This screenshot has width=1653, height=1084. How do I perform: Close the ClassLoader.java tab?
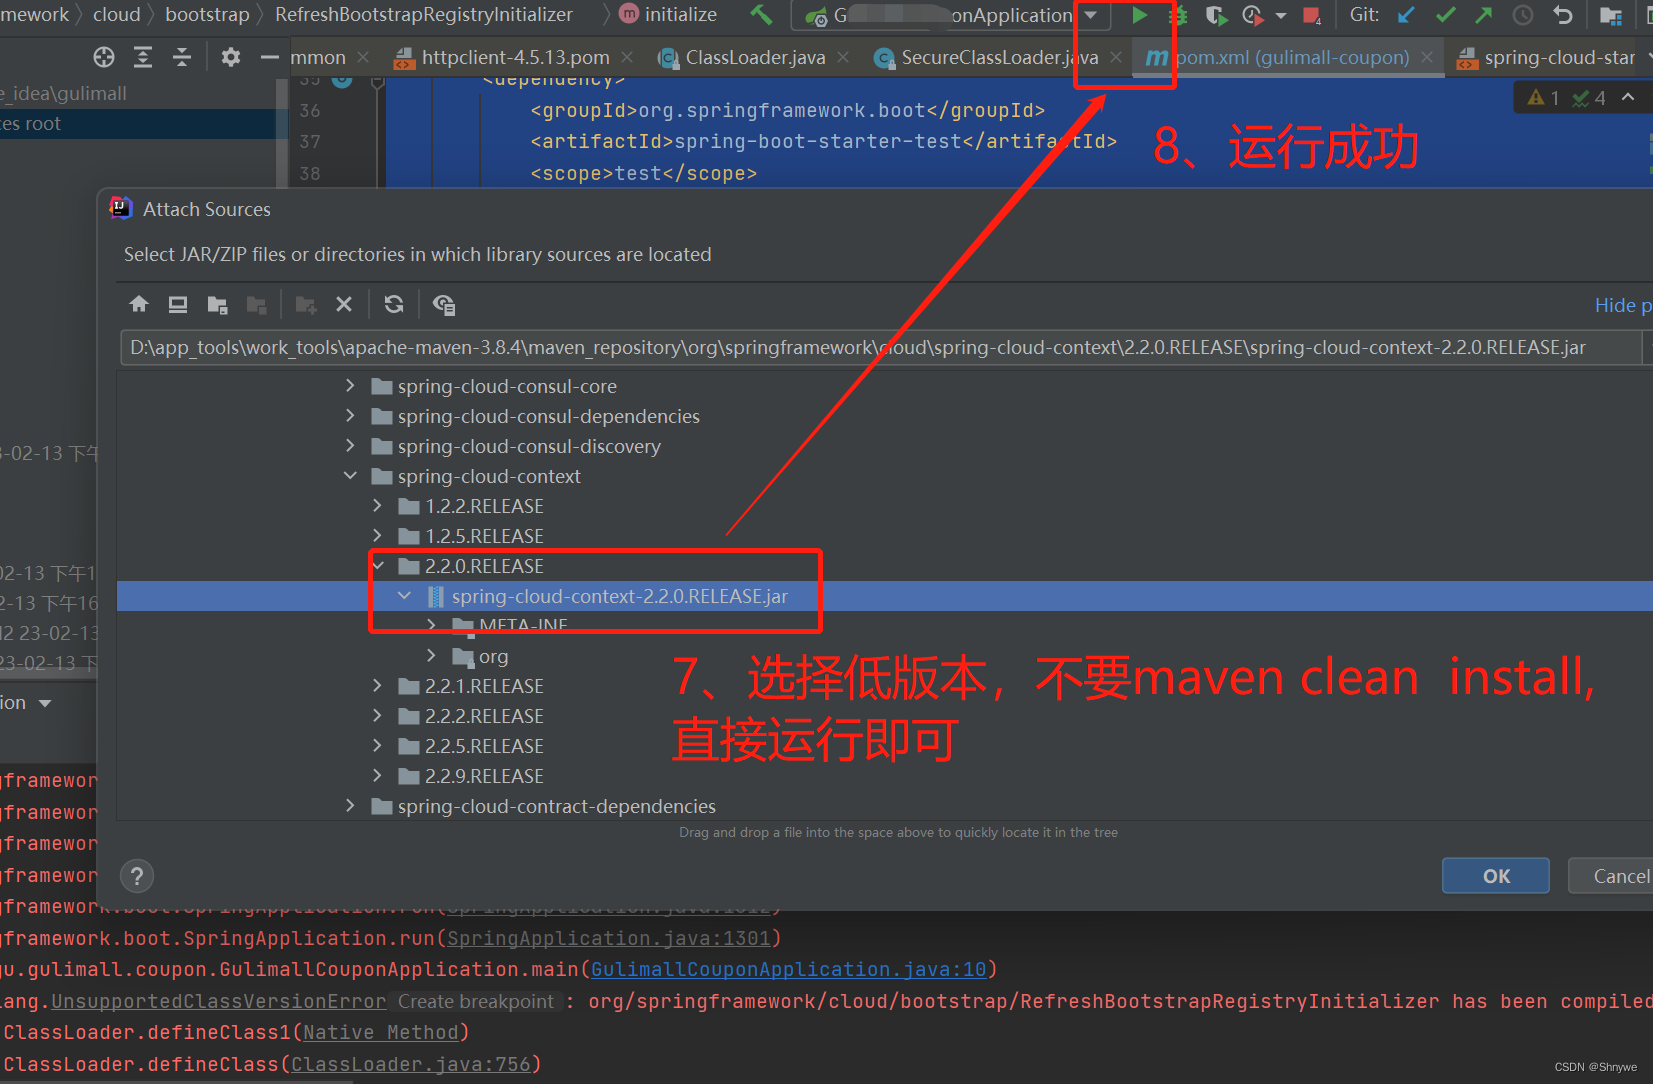843,57
